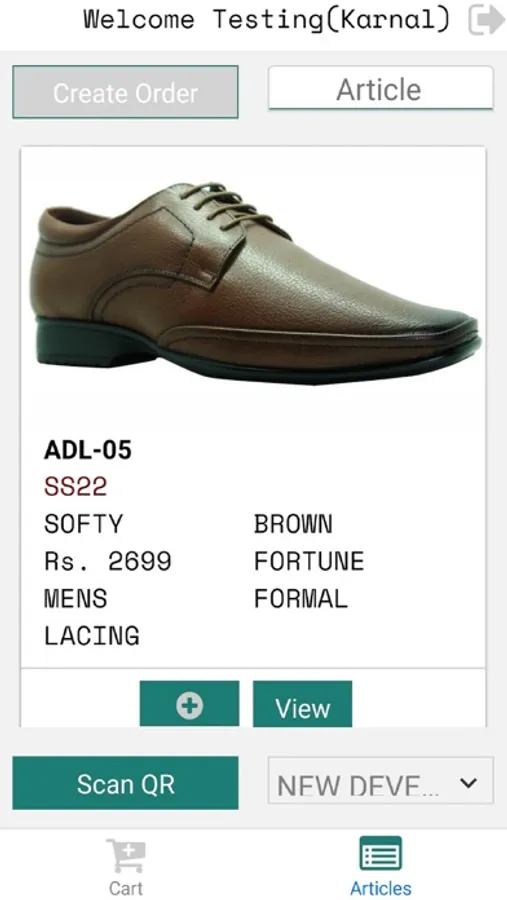Tap the logout arrow icon

pos(486,20)
